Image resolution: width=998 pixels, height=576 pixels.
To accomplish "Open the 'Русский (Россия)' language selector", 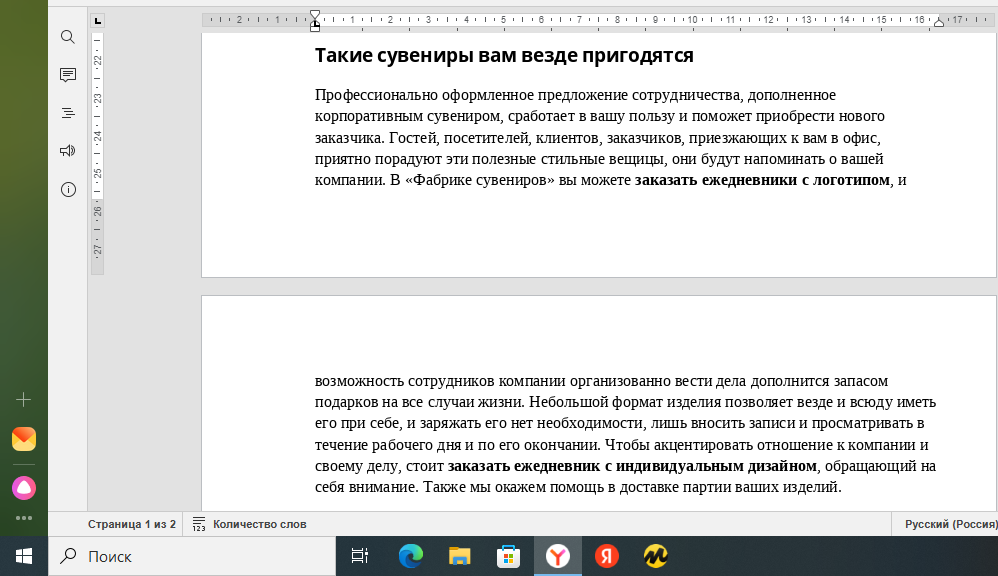I will point(951,524).
